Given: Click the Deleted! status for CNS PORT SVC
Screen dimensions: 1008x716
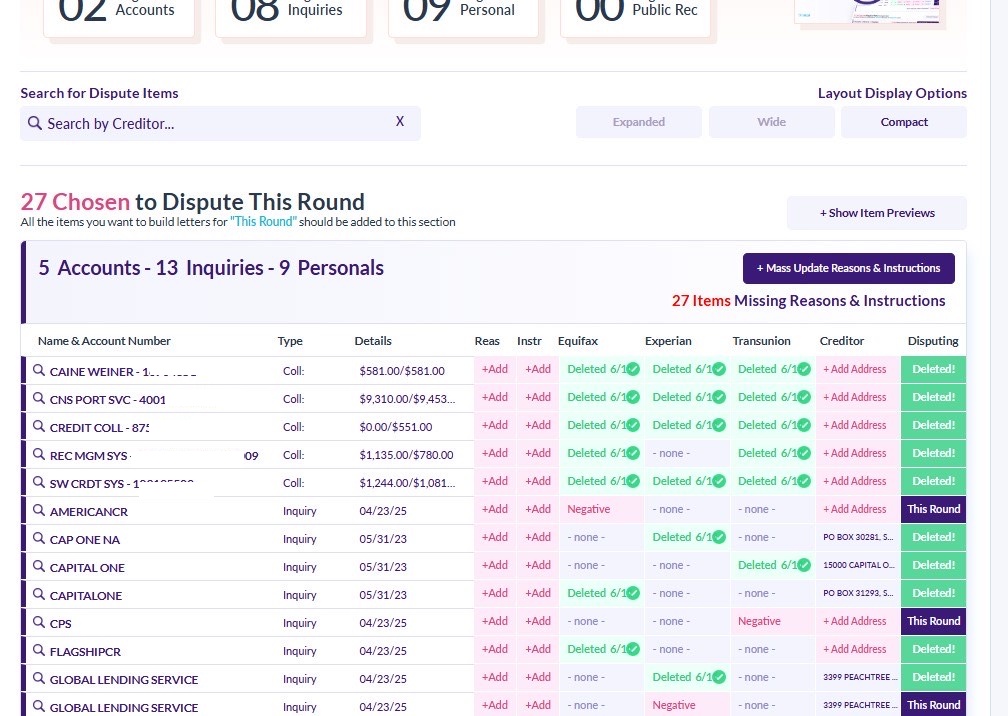Looking at the screenshot, I should click(x=932, y=397).
